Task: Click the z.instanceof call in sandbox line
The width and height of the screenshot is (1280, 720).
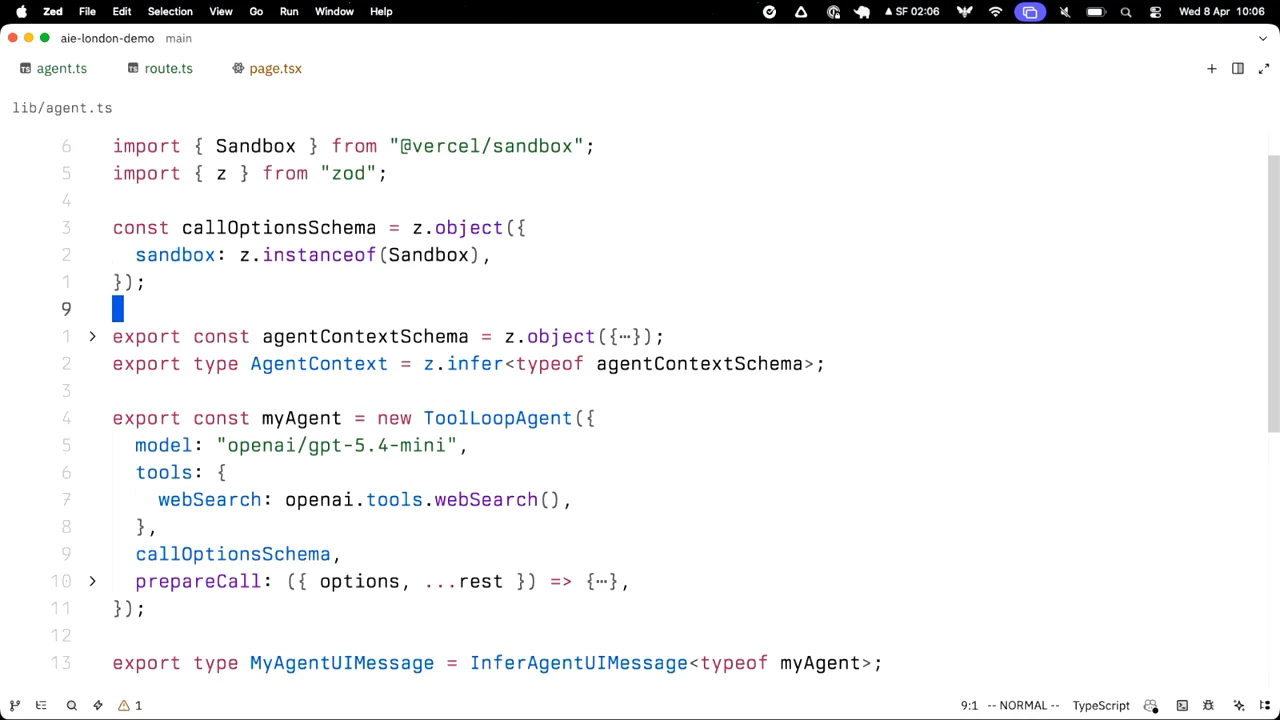Action: pos(308,255)
